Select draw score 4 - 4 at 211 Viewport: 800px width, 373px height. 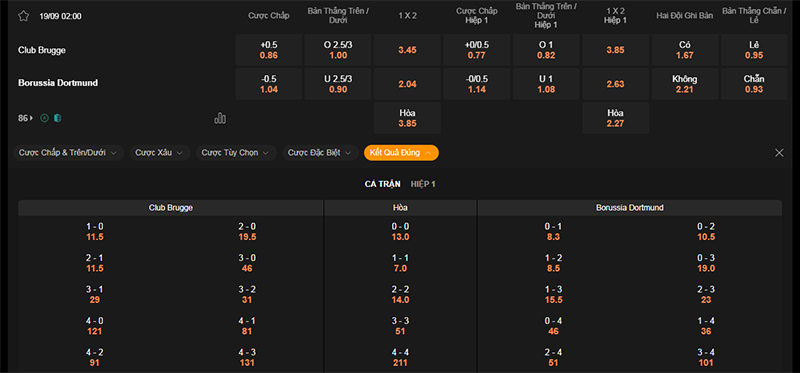coord(401,358)
